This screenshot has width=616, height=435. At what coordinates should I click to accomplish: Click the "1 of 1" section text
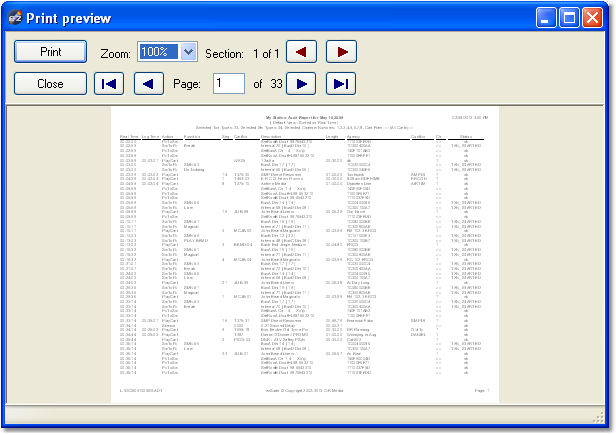click(266, 53)
